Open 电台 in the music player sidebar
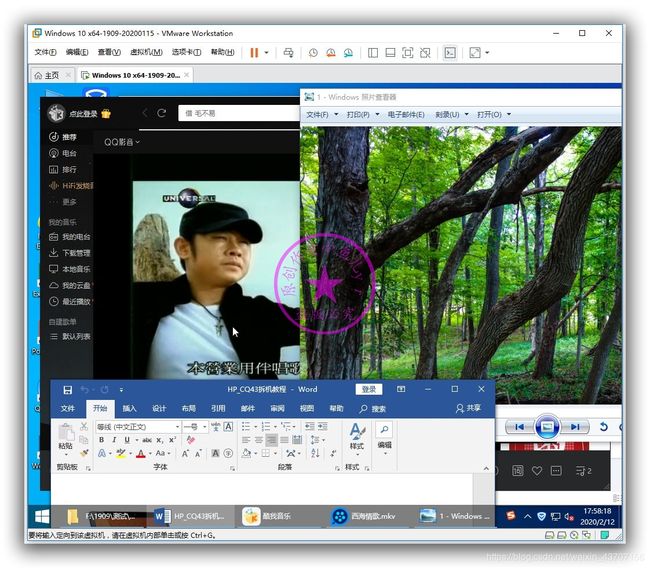Image resolution: width=650 pixels, height=568 pixels. click(63, 153)
